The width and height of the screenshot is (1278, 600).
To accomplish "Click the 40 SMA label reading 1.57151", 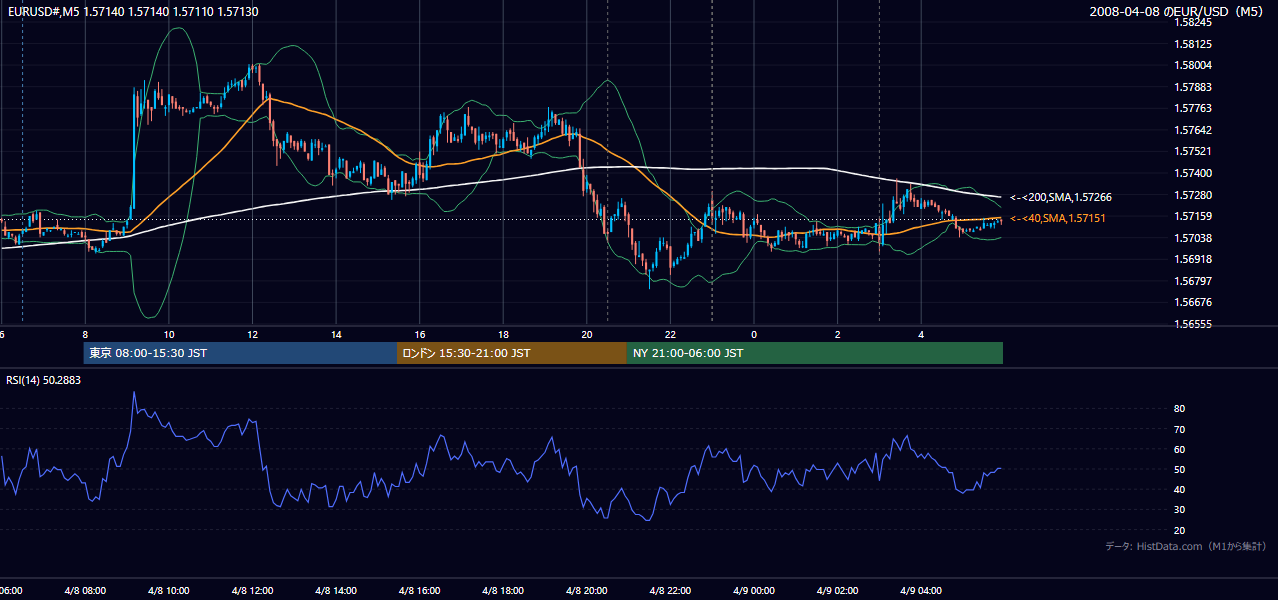I will 1057,218.
